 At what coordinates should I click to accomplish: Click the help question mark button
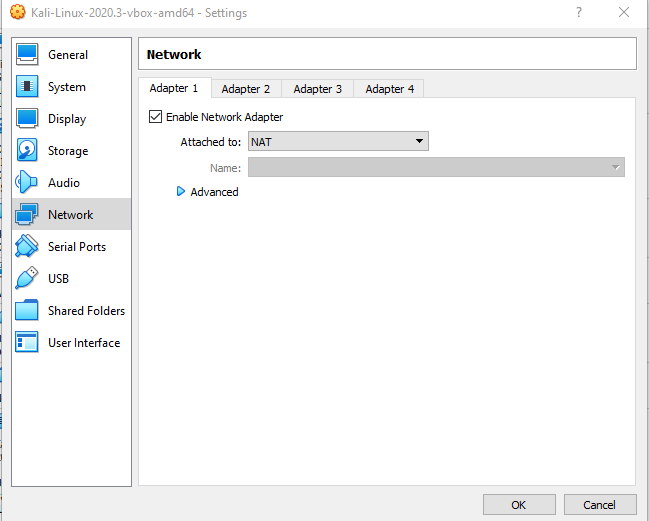pos(579,12)
